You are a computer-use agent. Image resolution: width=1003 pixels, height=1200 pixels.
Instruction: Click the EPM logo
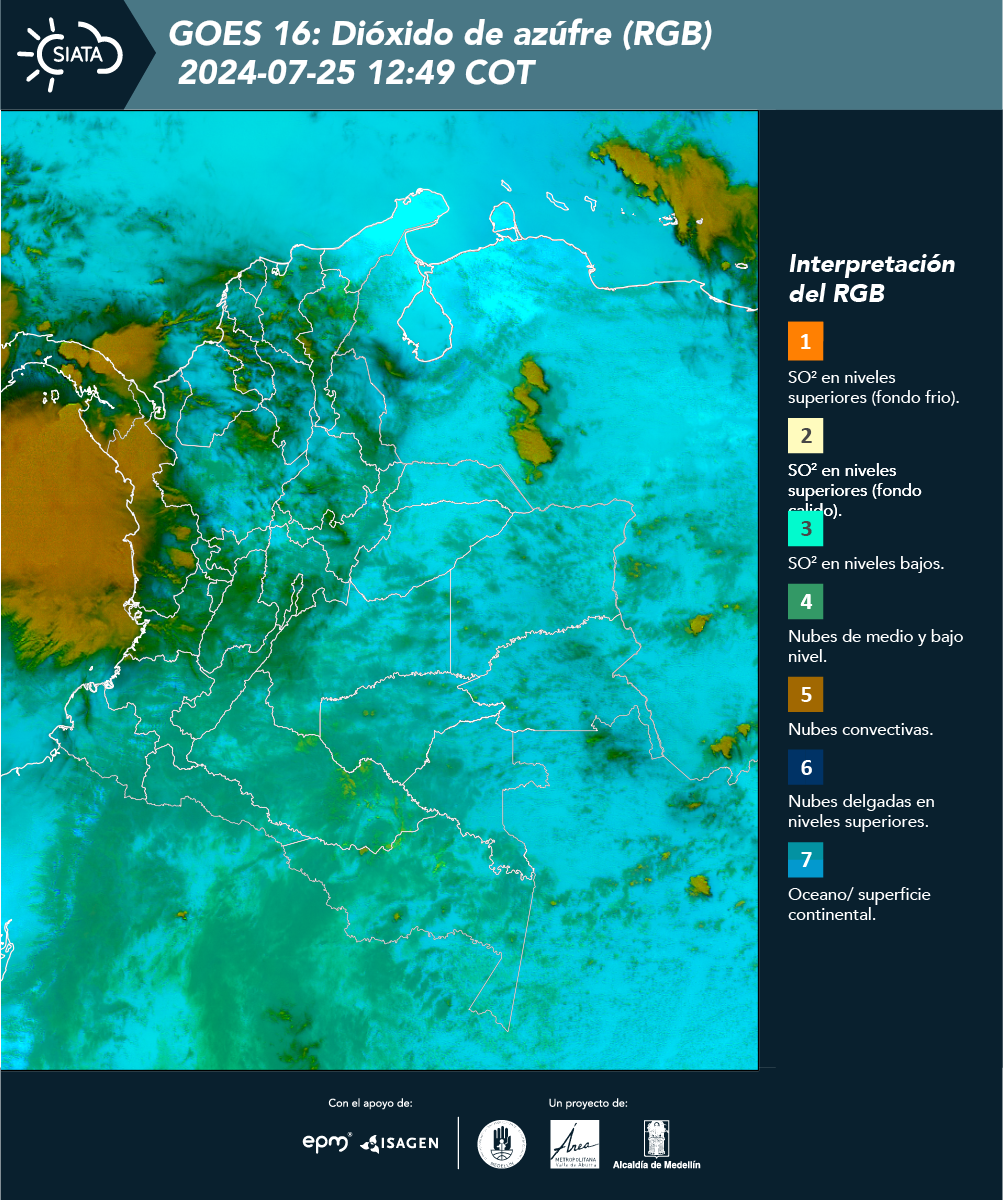[x=327, y=1142]
